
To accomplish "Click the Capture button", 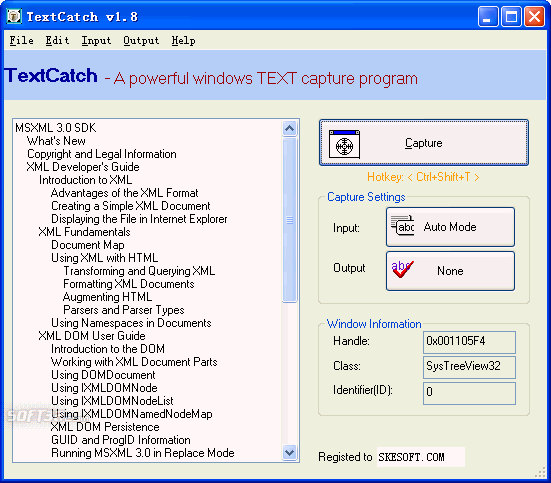I will (x=424, y=142).
